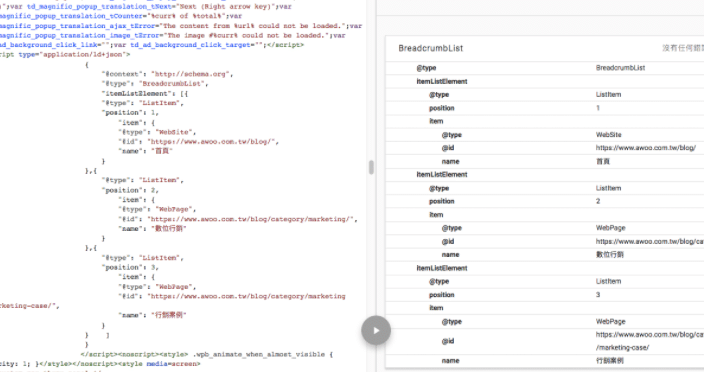Click the "position": 3 code line
Viewport: 704px width, 372px height.
pyautogui.click(x=130, y=267)
